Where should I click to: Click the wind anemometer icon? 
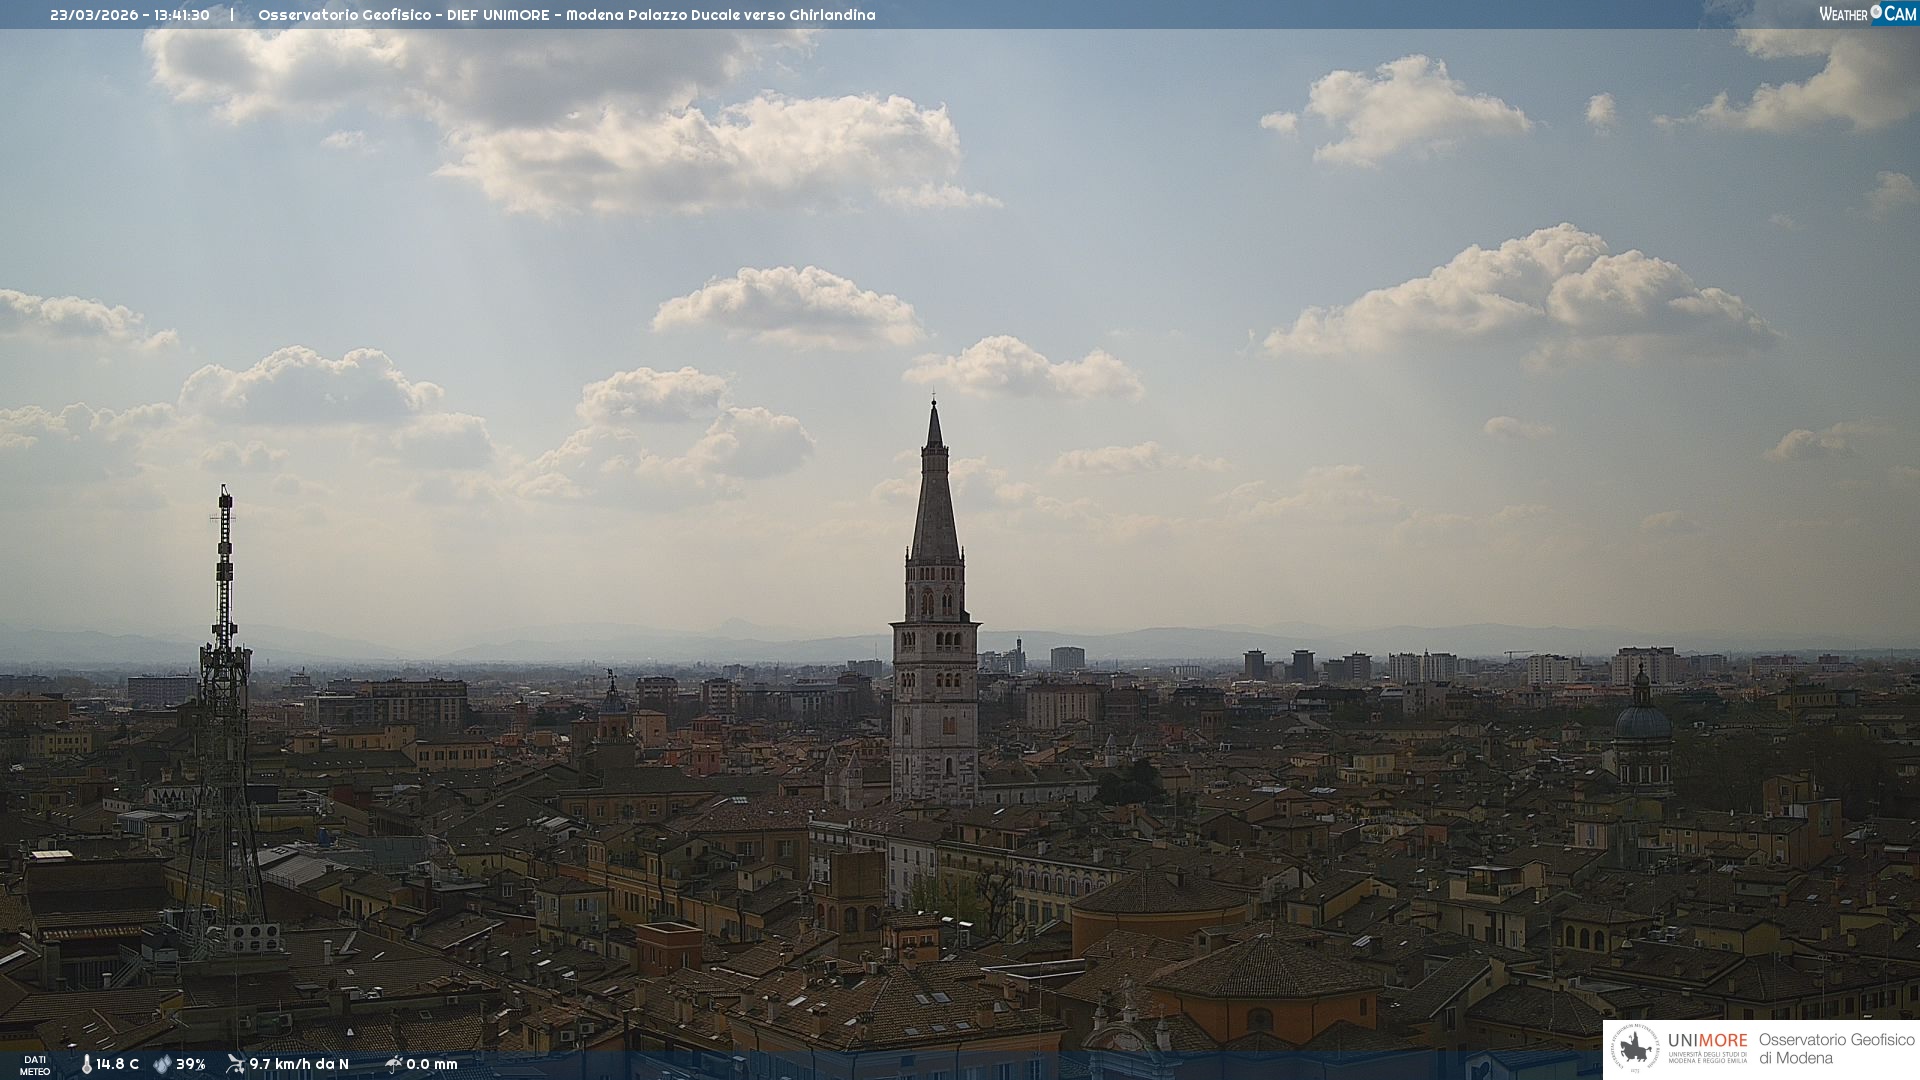[235, 1064]
